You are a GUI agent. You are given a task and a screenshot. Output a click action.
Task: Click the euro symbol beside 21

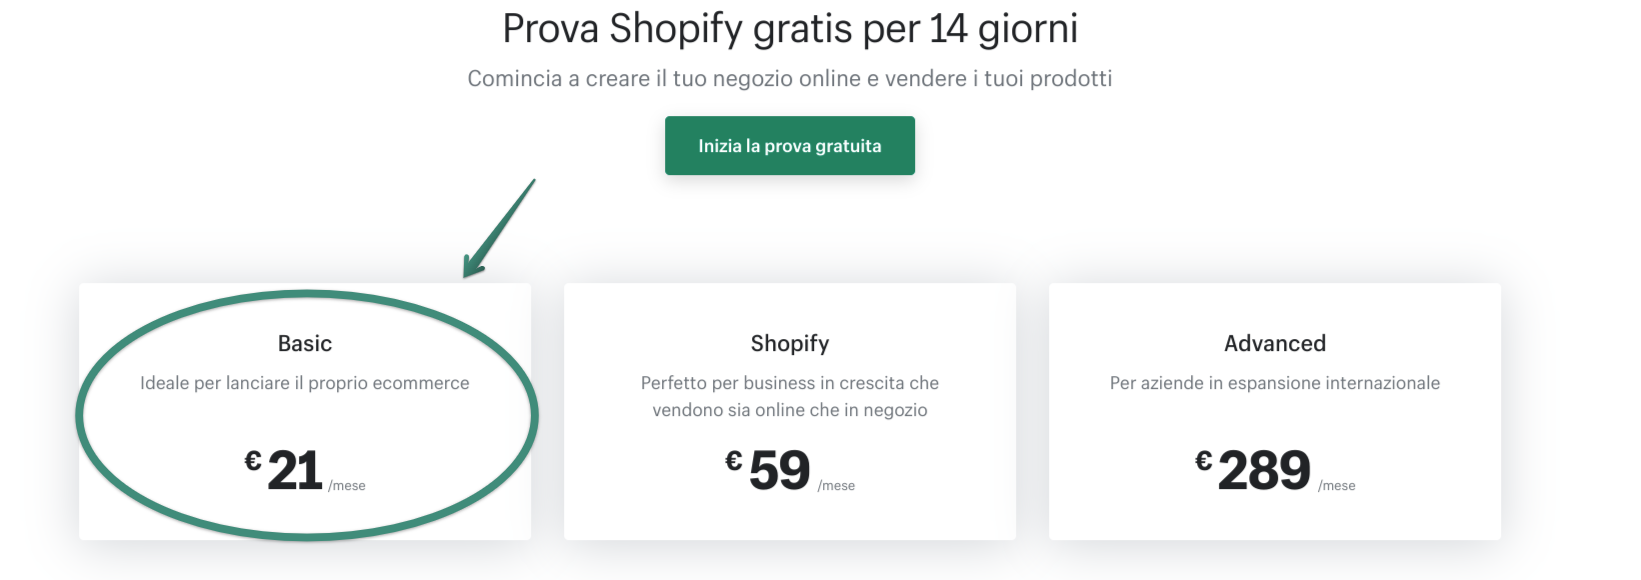coord(253,461)
